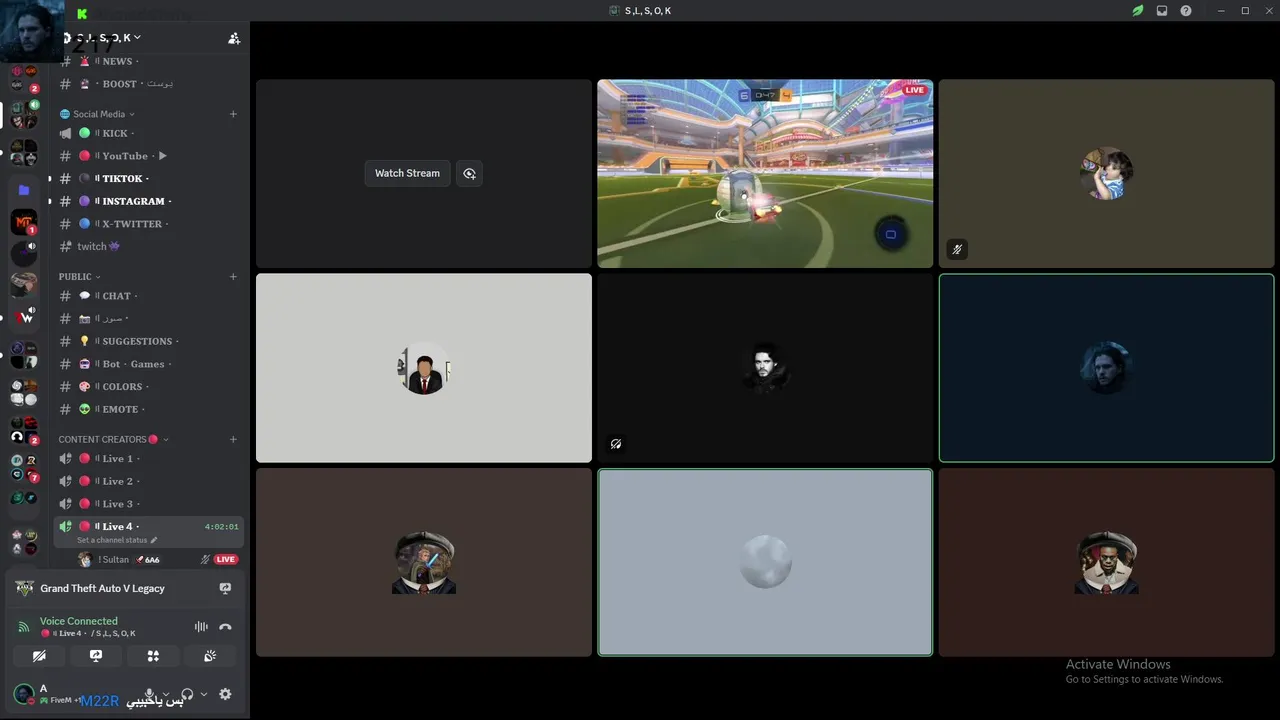1280x720 pixels.
Task: Open the YouTube channel
Action: 148,156
